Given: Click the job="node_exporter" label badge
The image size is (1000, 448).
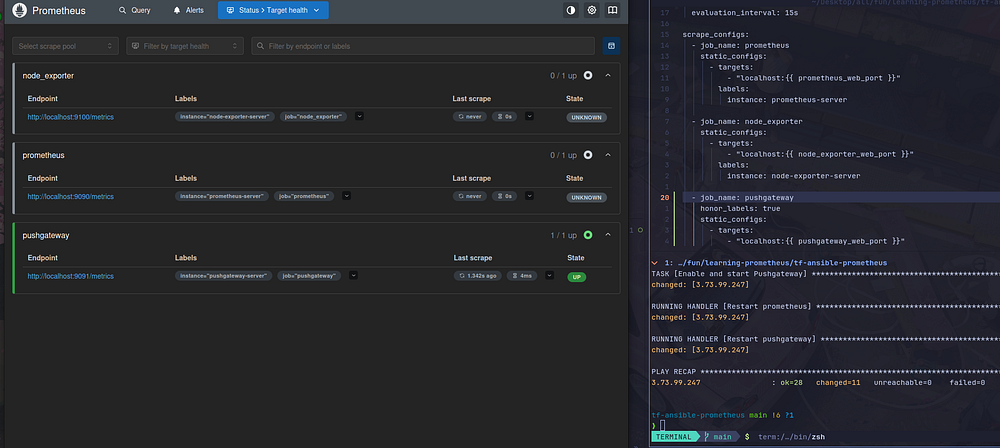Looking at the screenshot, I should [x=313, y=117].
